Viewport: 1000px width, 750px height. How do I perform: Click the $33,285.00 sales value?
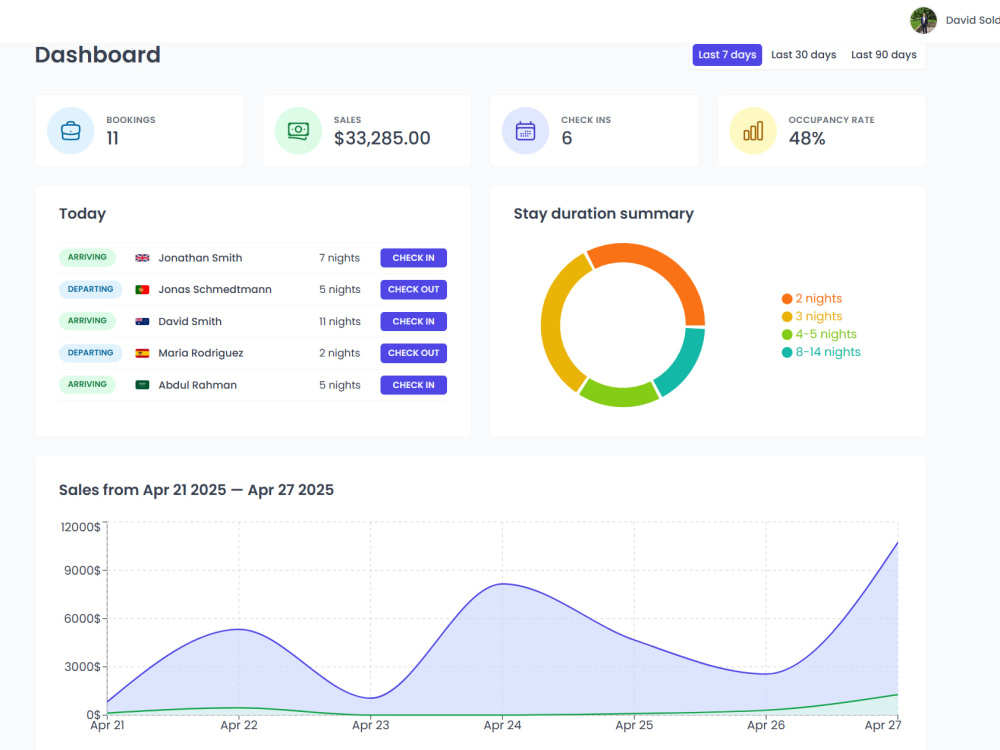[382, 138]
